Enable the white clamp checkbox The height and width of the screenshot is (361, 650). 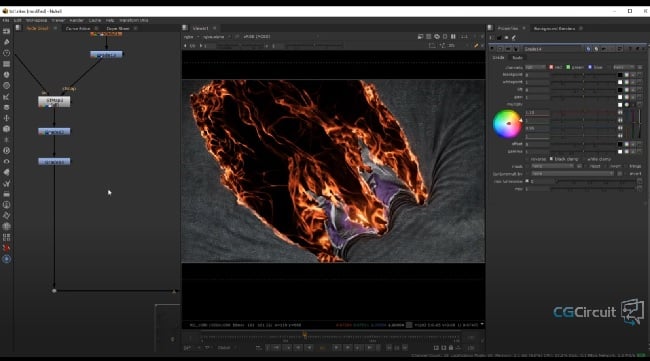(584, 159)
